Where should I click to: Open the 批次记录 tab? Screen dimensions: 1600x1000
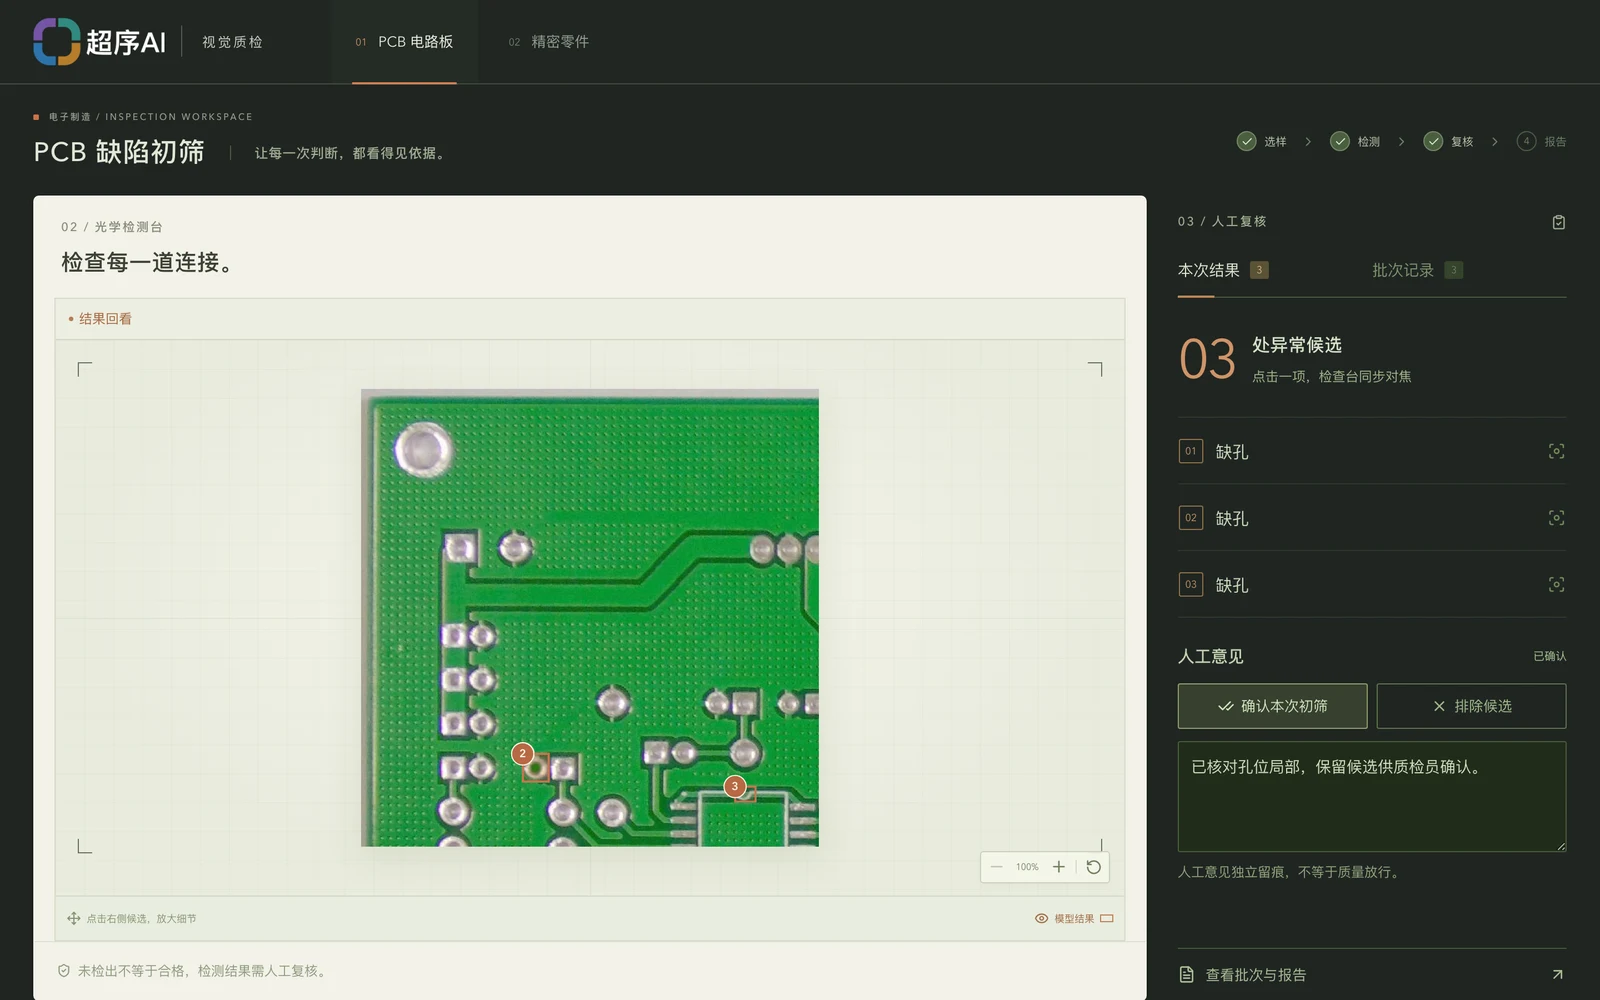tap(1417, 270)
